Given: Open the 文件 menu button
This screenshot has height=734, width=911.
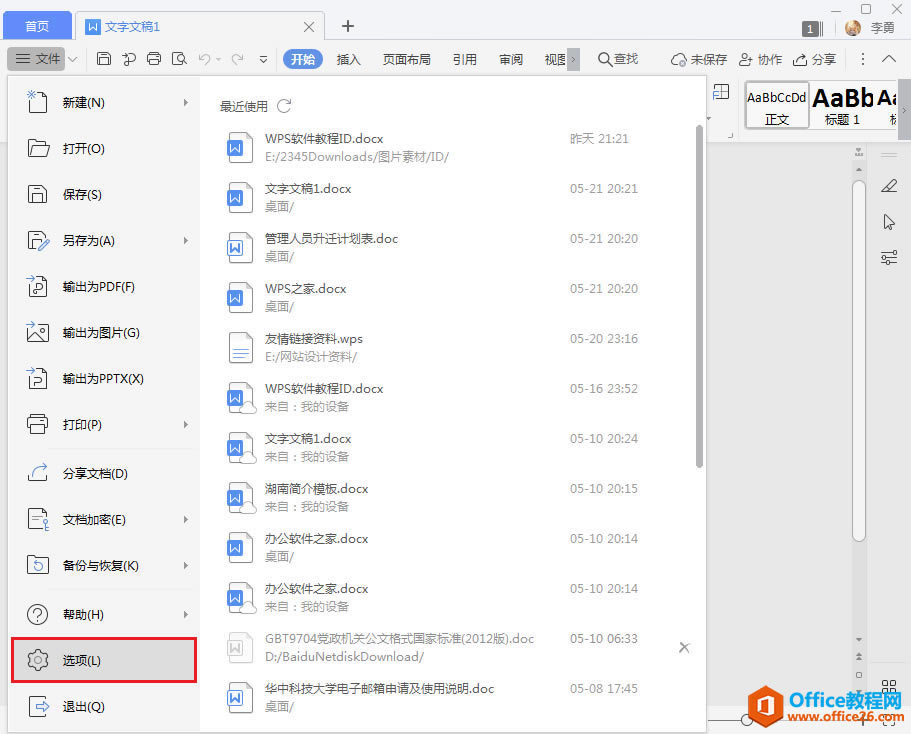Looking at the screenshot, I should pos(38,59).
